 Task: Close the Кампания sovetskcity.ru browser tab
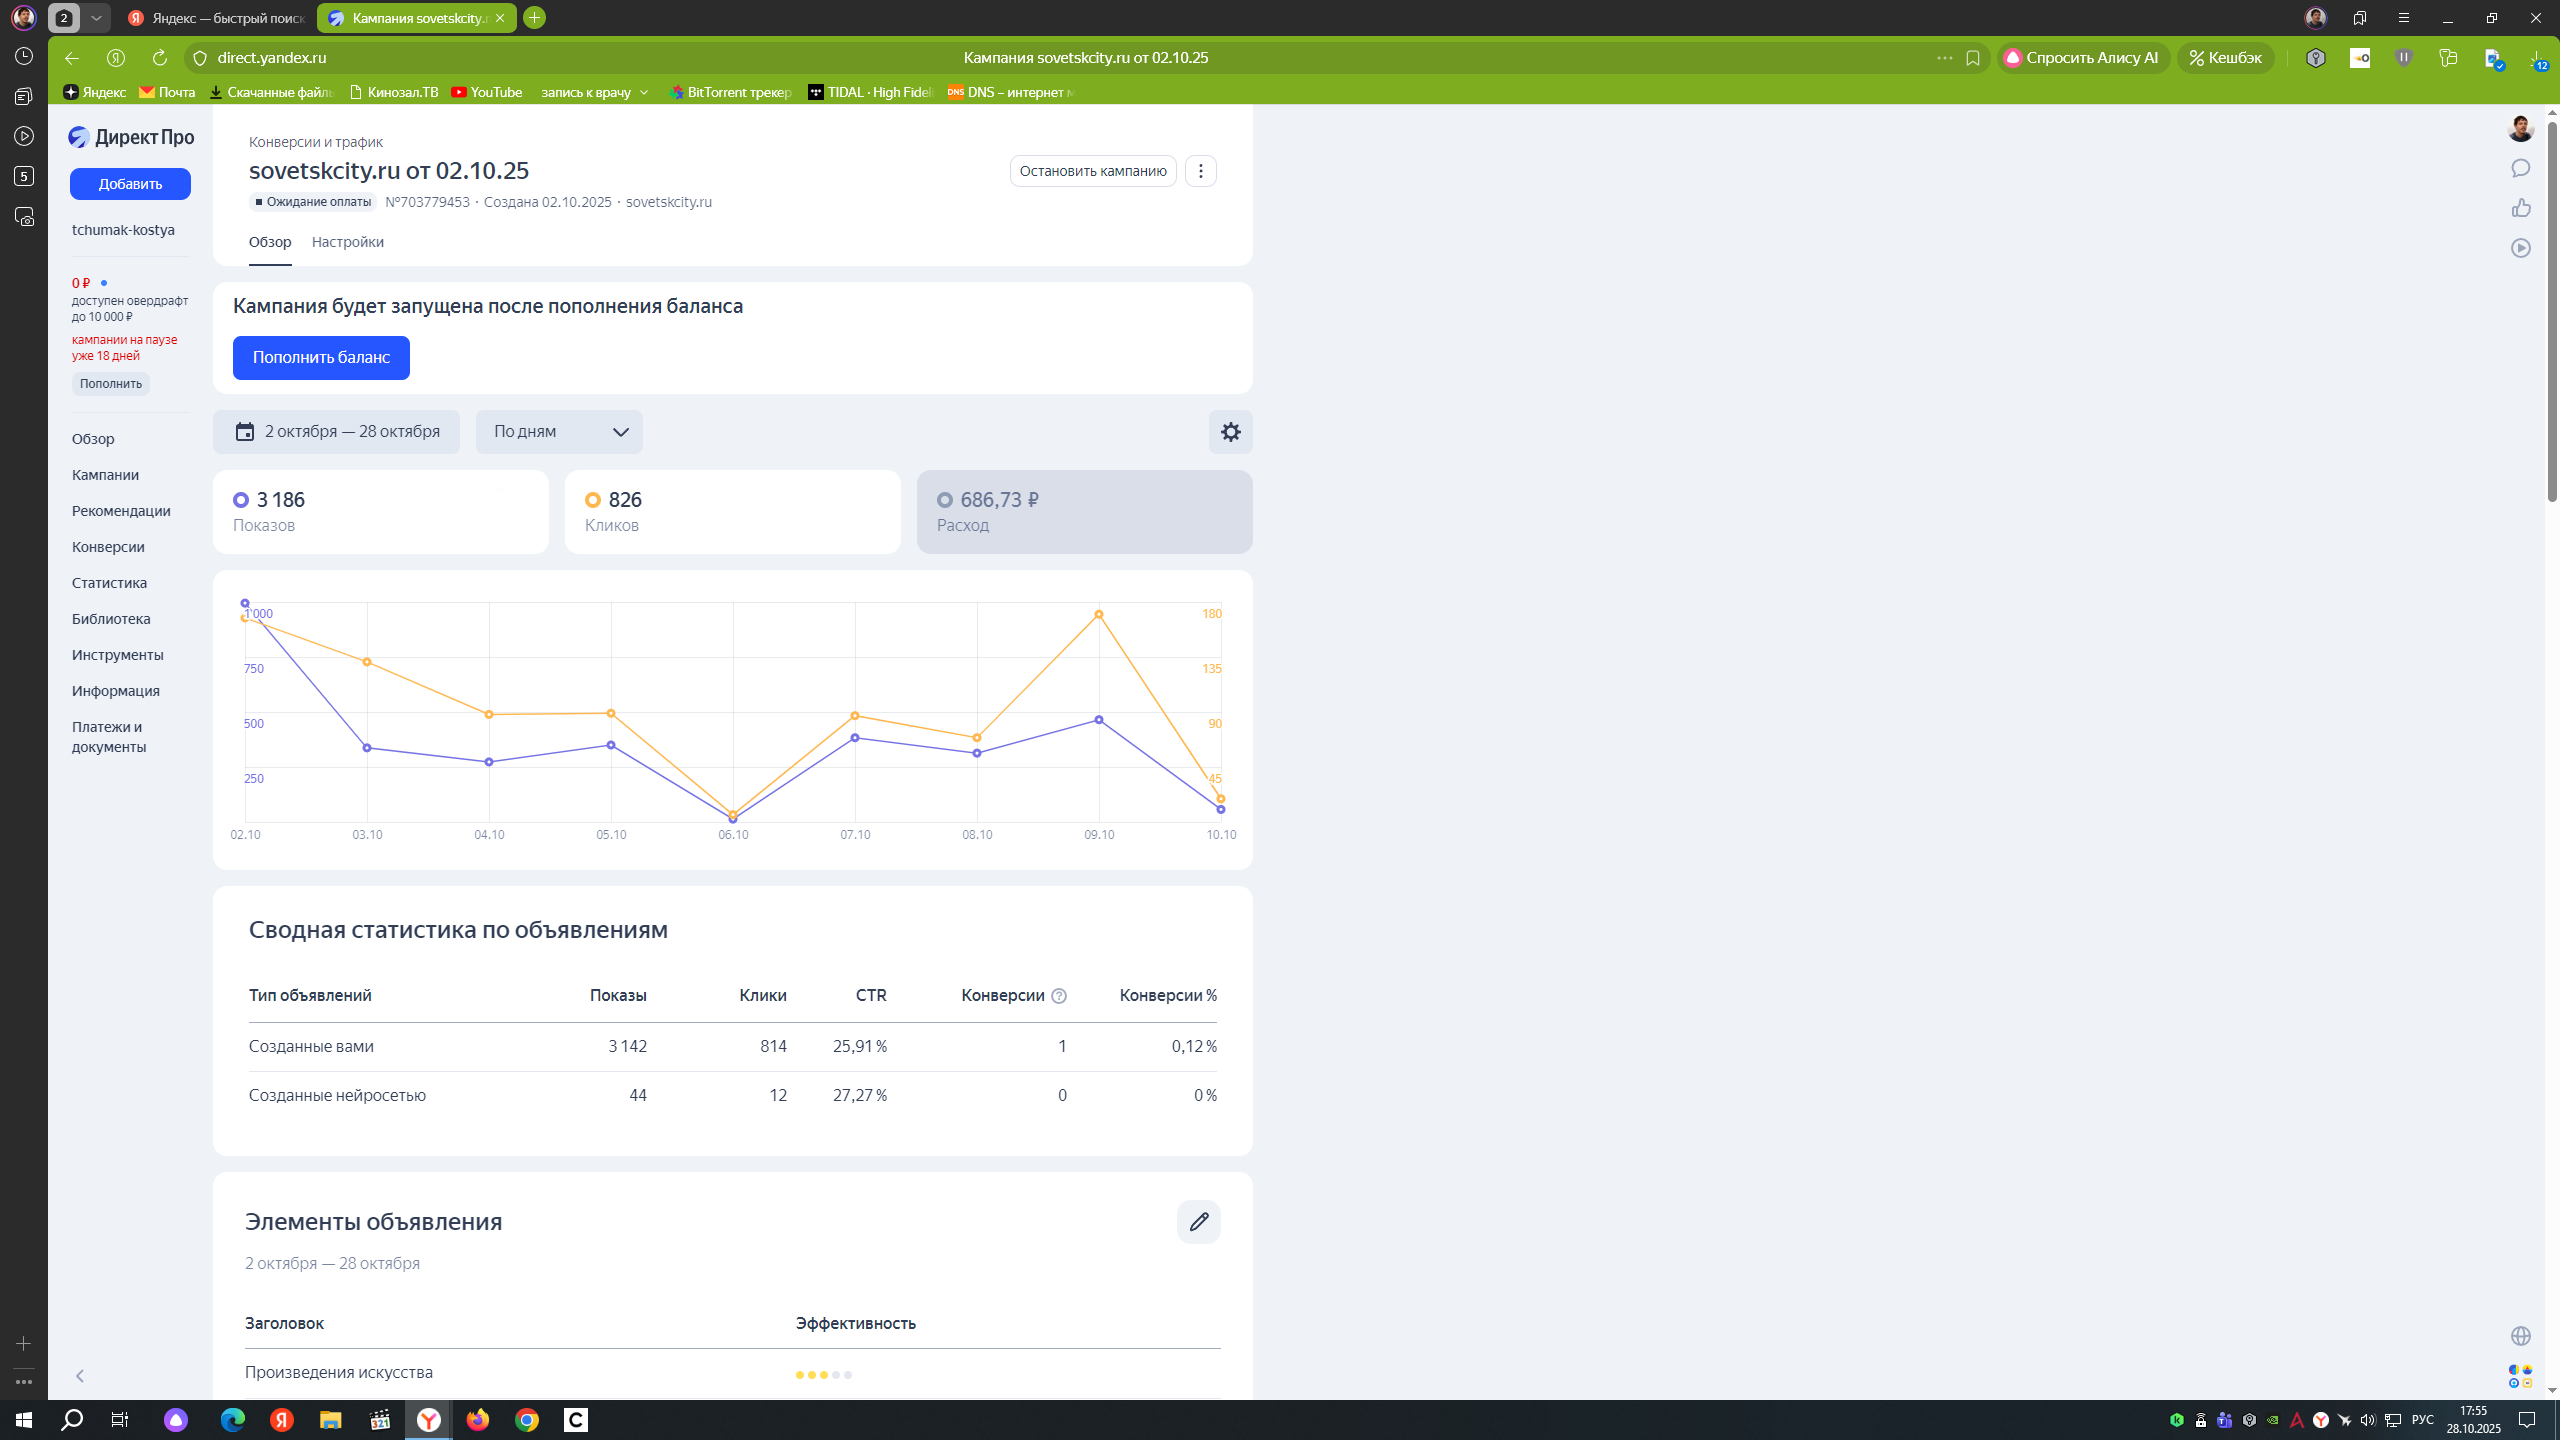tap(500, 18)
